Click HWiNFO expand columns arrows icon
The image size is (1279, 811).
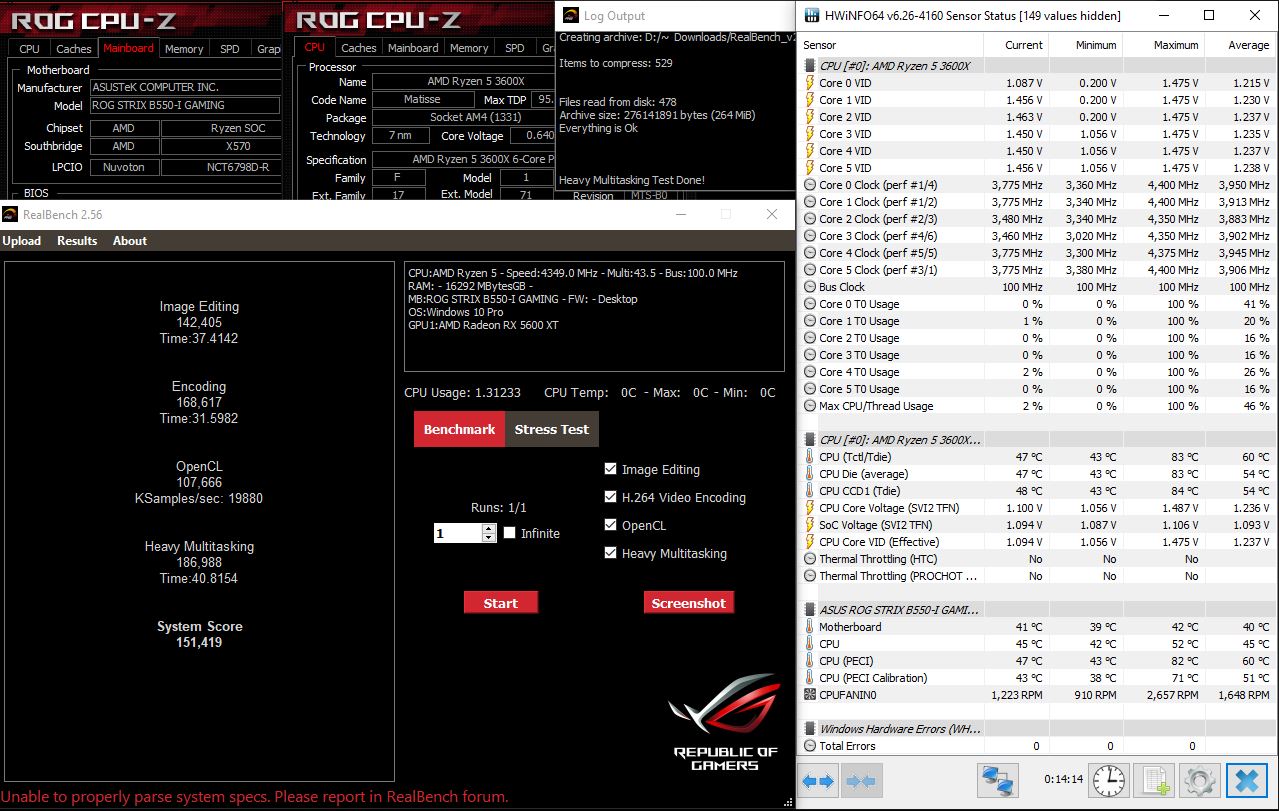tap(818, 779)
